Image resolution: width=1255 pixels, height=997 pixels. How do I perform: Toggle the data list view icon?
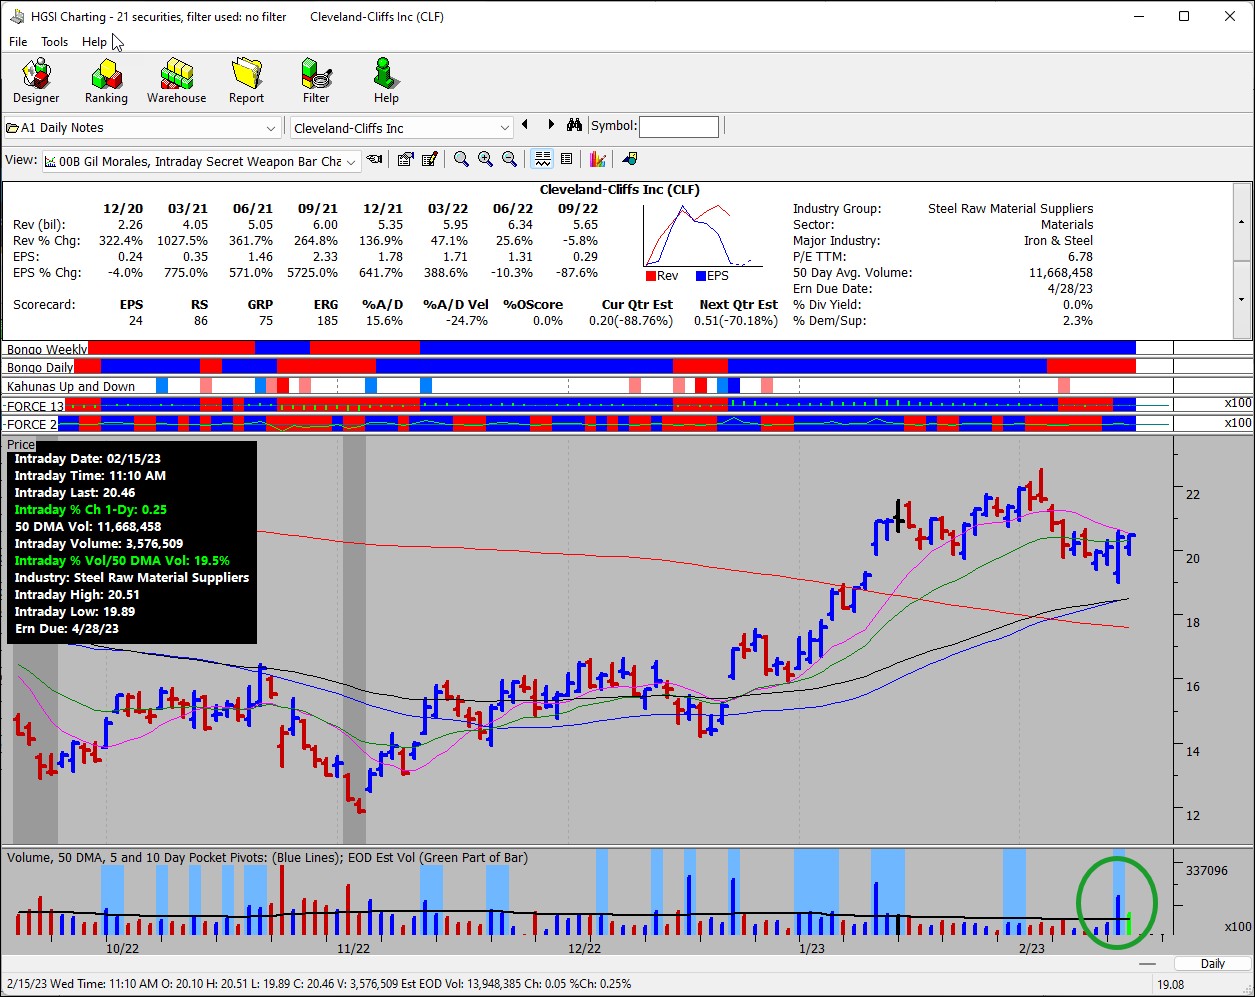pos(566,160)
